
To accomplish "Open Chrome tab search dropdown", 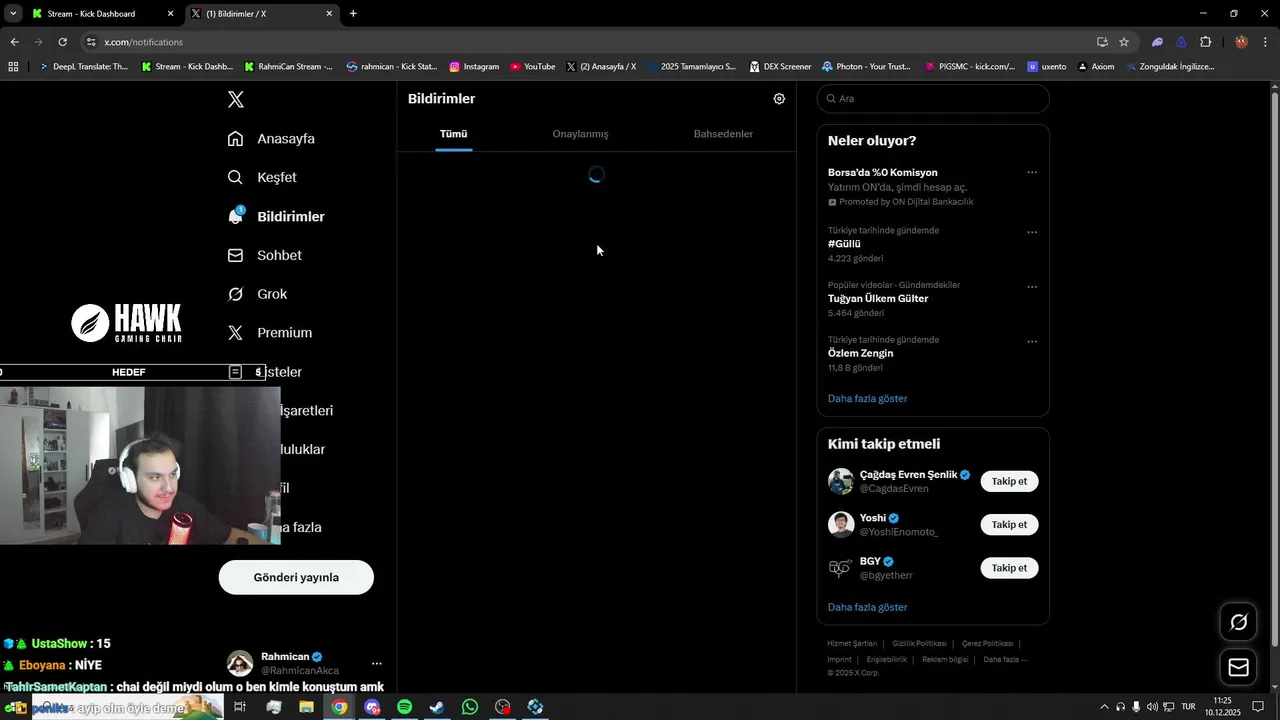I will pyautogui.click(x=12, y=14).
